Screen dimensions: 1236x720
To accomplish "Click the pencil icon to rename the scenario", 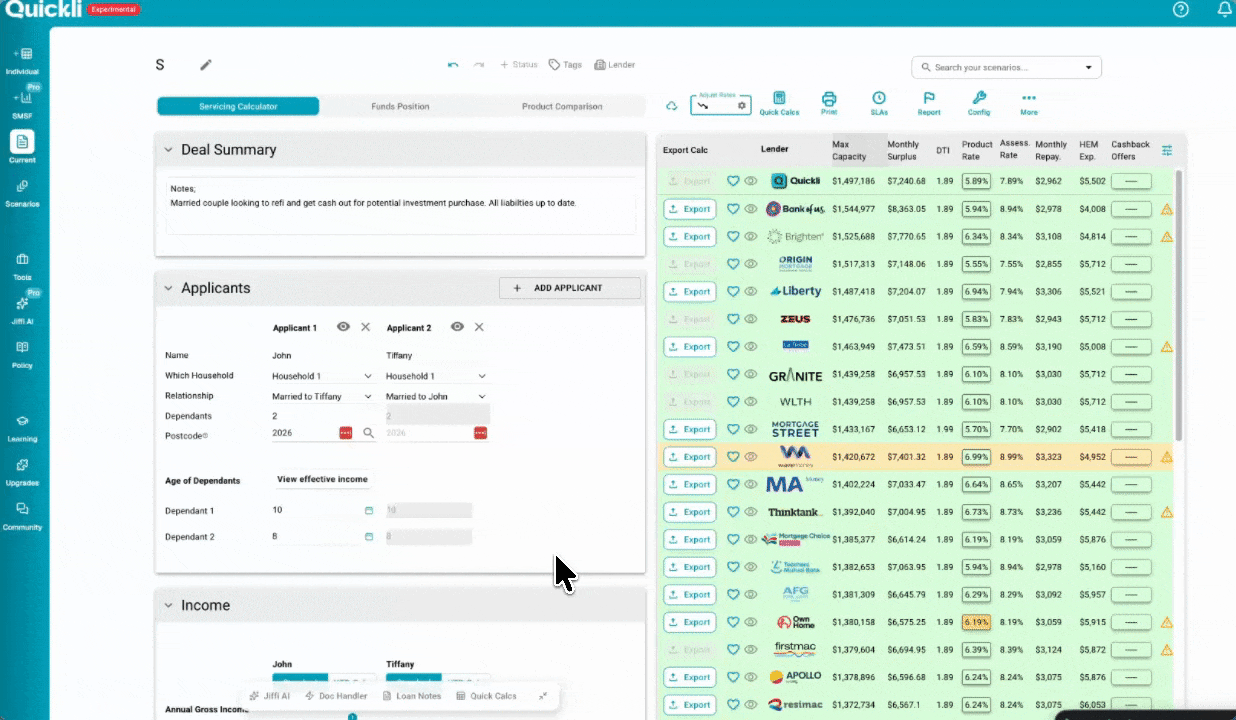I will (x=206, y=64).
